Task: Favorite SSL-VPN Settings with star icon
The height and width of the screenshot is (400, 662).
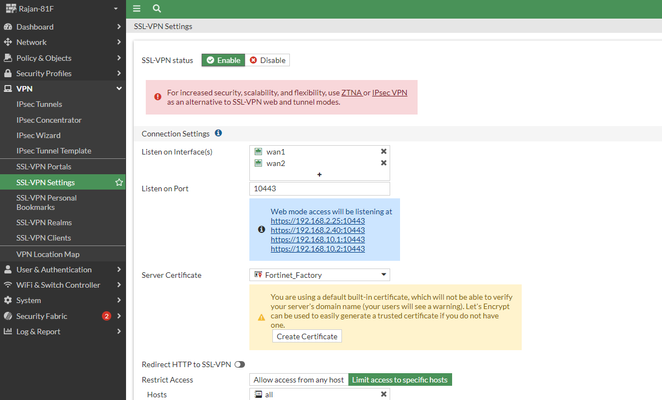Action: (120, 182)
